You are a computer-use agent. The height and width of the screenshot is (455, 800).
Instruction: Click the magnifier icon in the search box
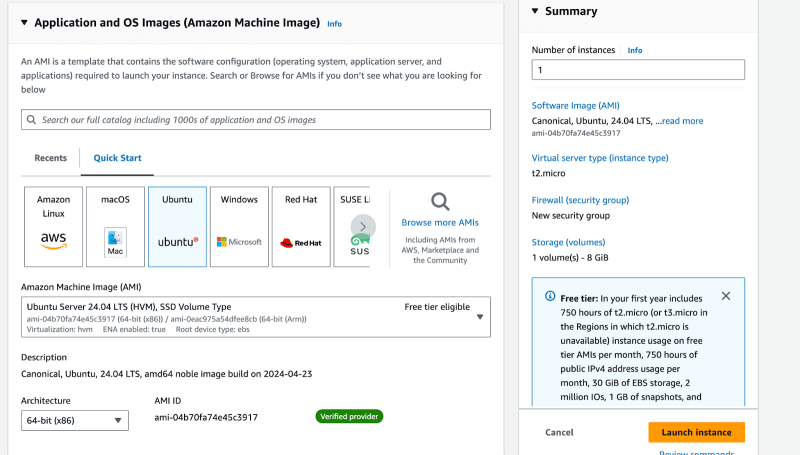point(31,119)
